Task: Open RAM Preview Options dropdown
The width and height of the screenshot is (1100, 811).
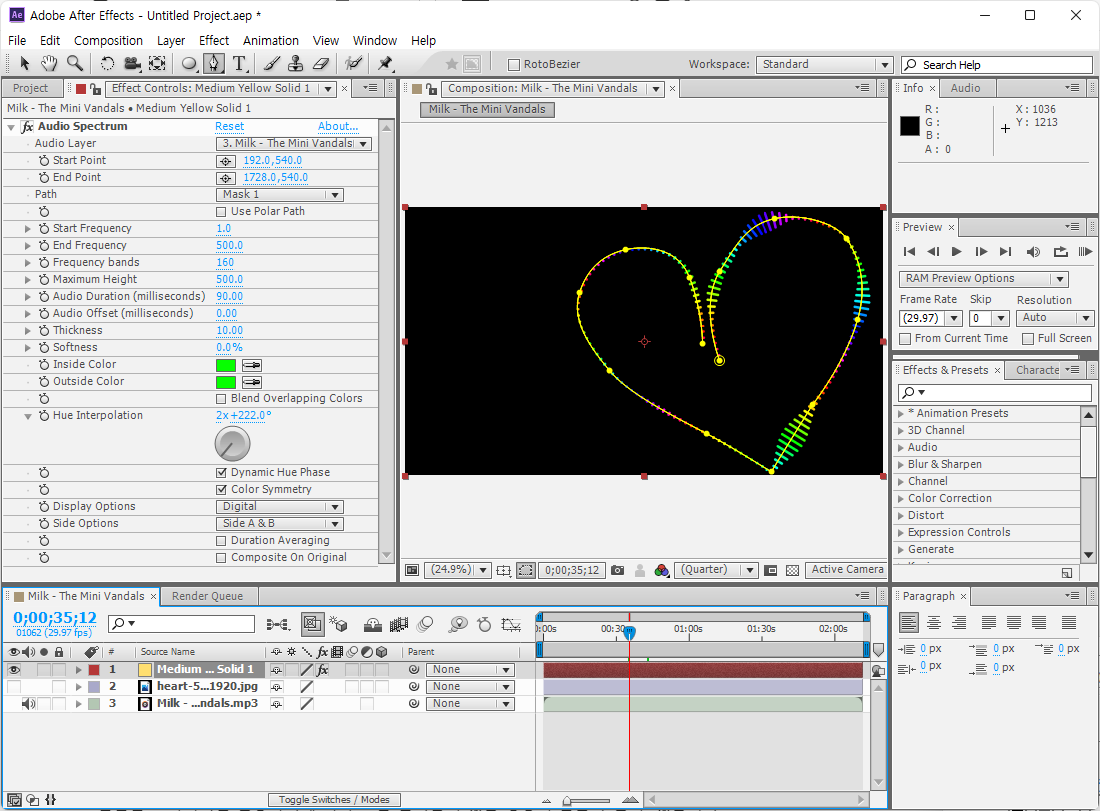Action: 983,279
